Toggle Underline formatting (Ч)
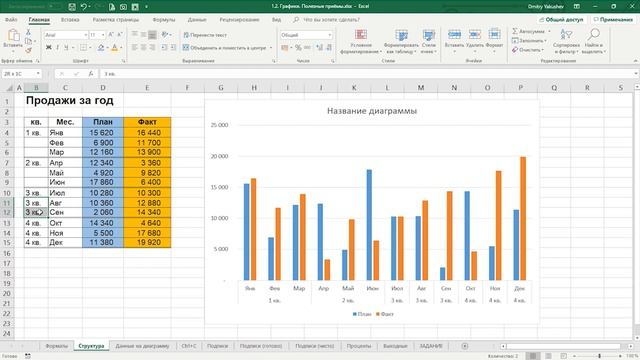The height and width of the screenshot is (360, 640). (x=66, y=48)
